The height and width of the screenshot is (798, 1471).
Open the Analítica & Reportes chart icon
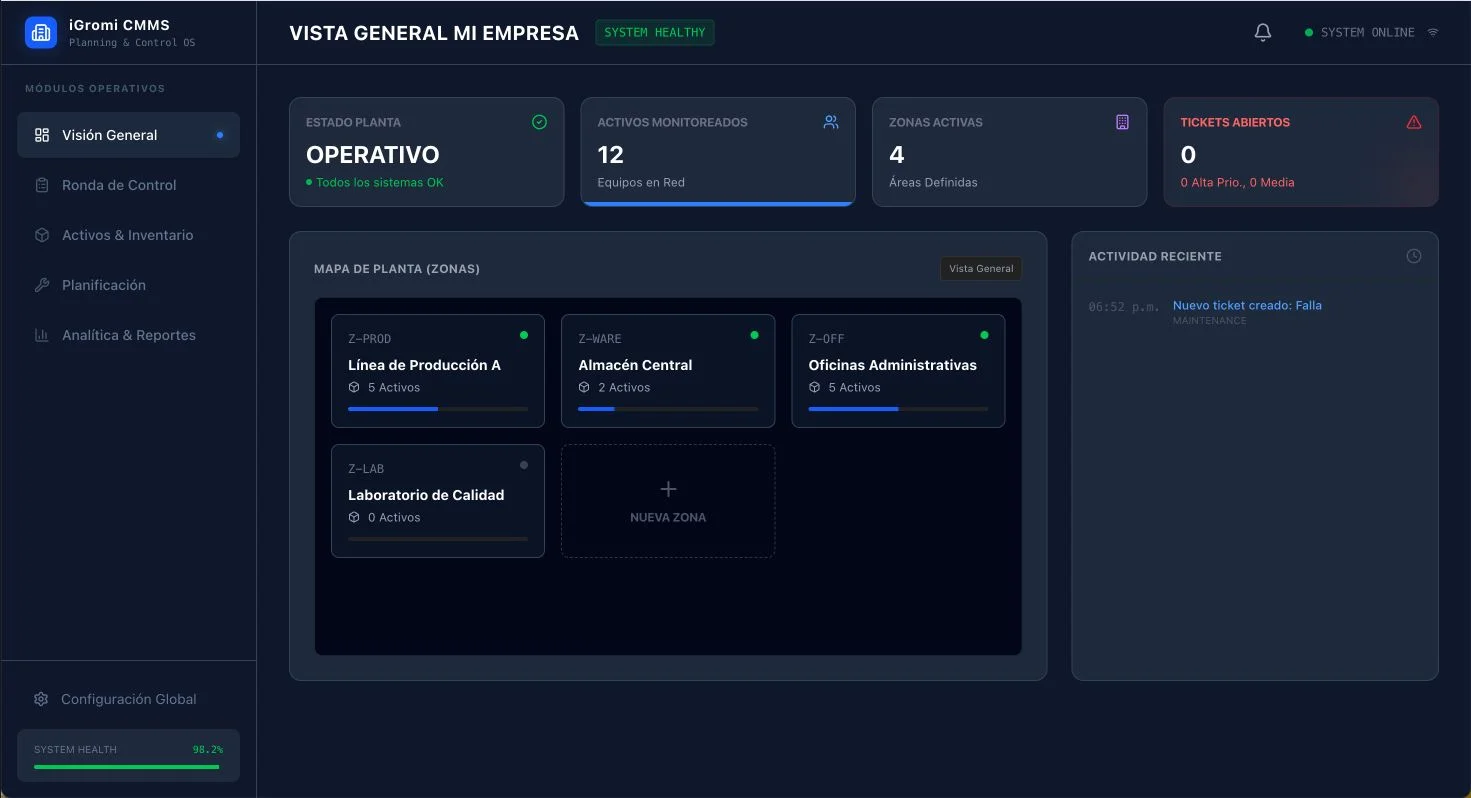pos(42,335)
